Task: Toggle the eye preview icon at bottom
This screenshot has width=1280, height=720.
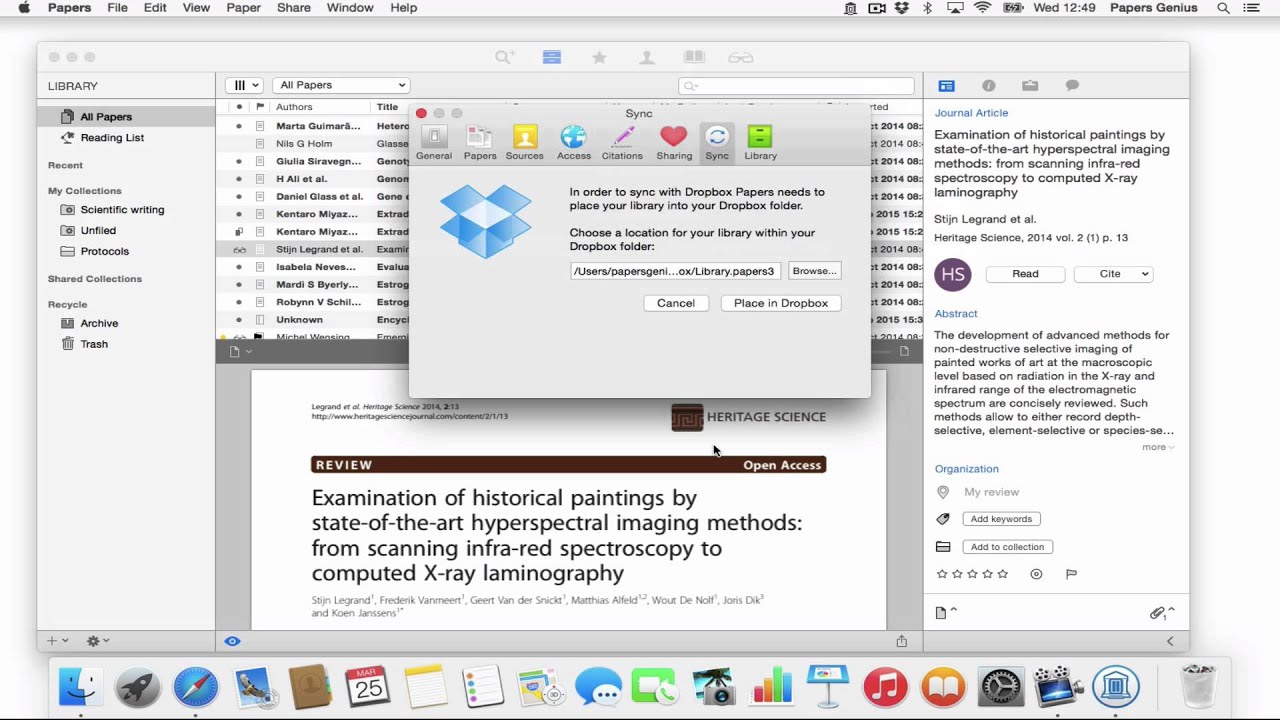Action: click(232, 641)
